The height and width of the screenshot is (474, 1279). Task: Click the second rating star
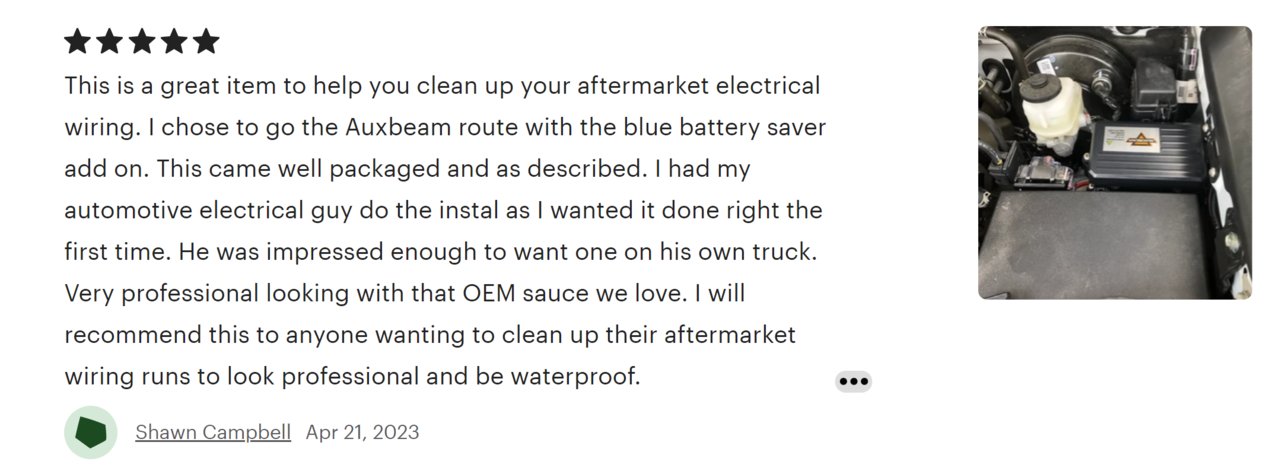click(110, 41)
